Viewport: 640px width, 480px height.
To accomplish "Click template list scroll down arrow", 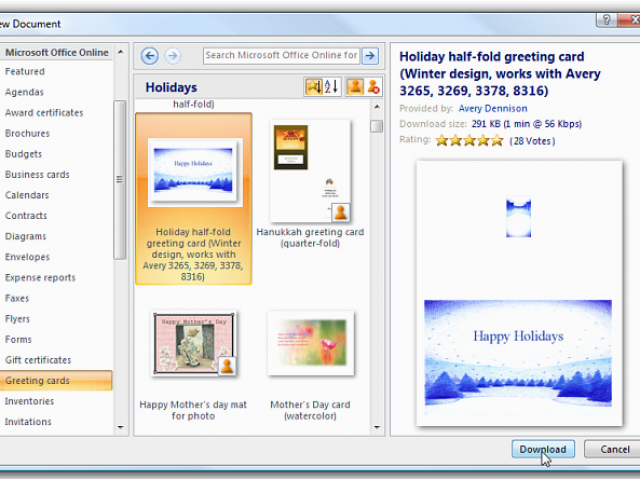I will tap(377, 427).
